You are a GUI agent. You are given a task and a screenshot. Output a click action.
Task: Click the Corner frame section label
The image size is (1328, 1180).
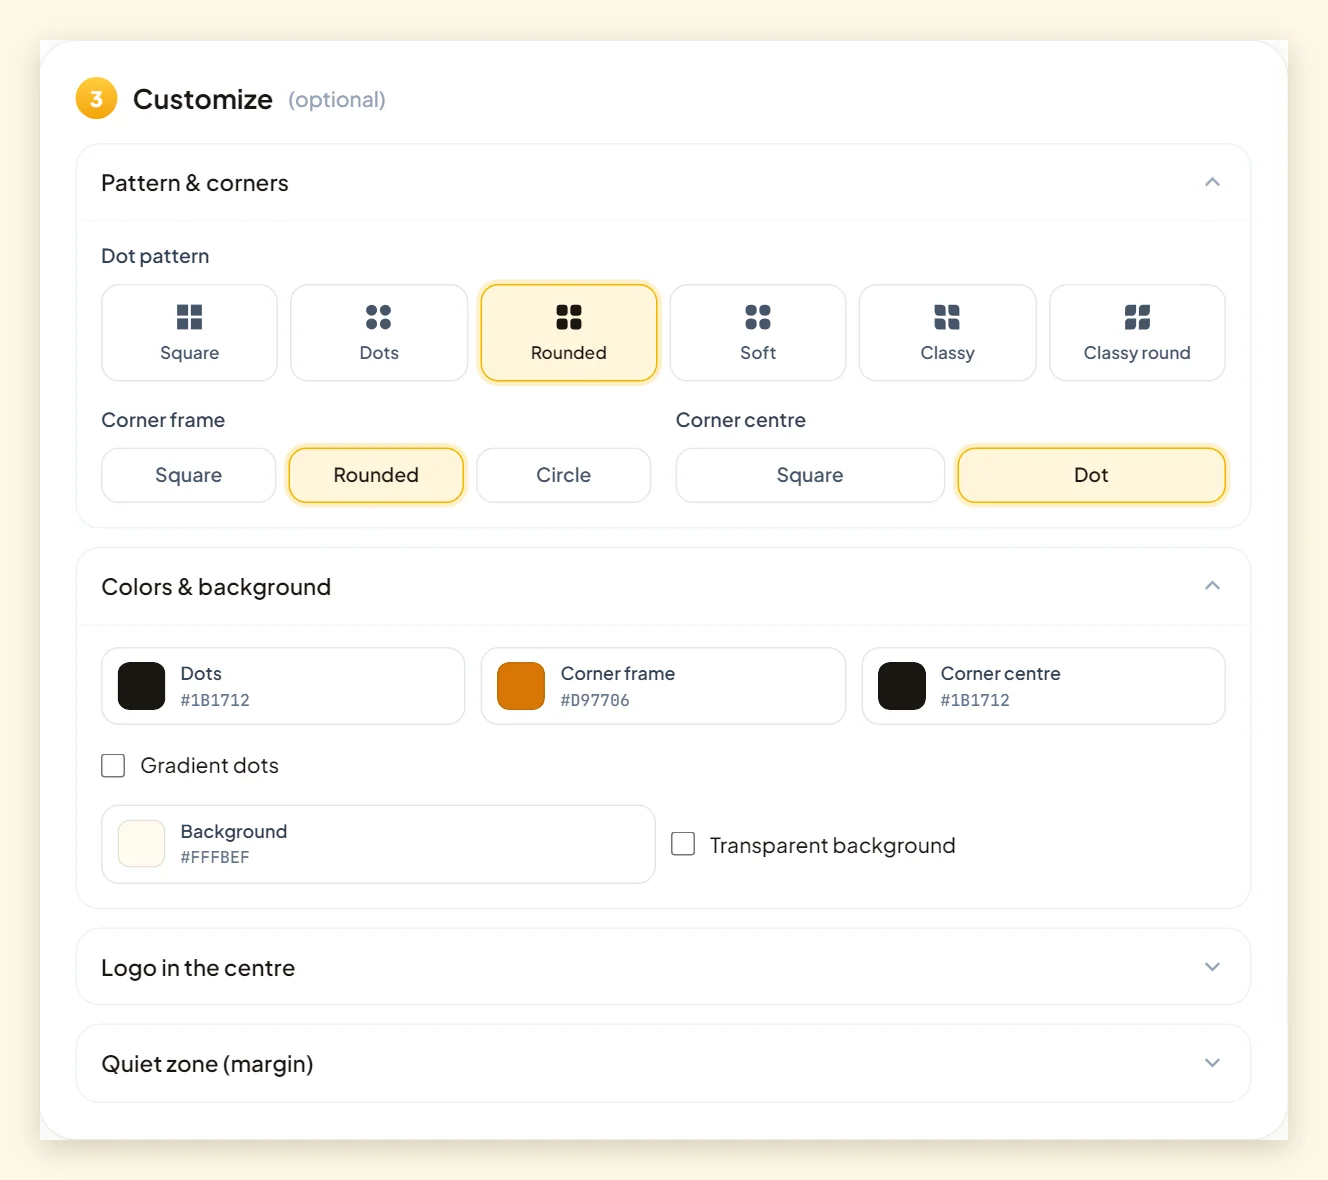(163, 420)
